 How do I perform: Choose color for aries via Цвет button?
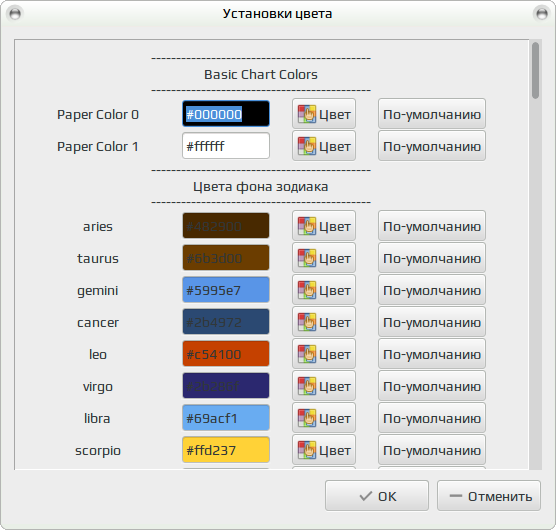324,226
